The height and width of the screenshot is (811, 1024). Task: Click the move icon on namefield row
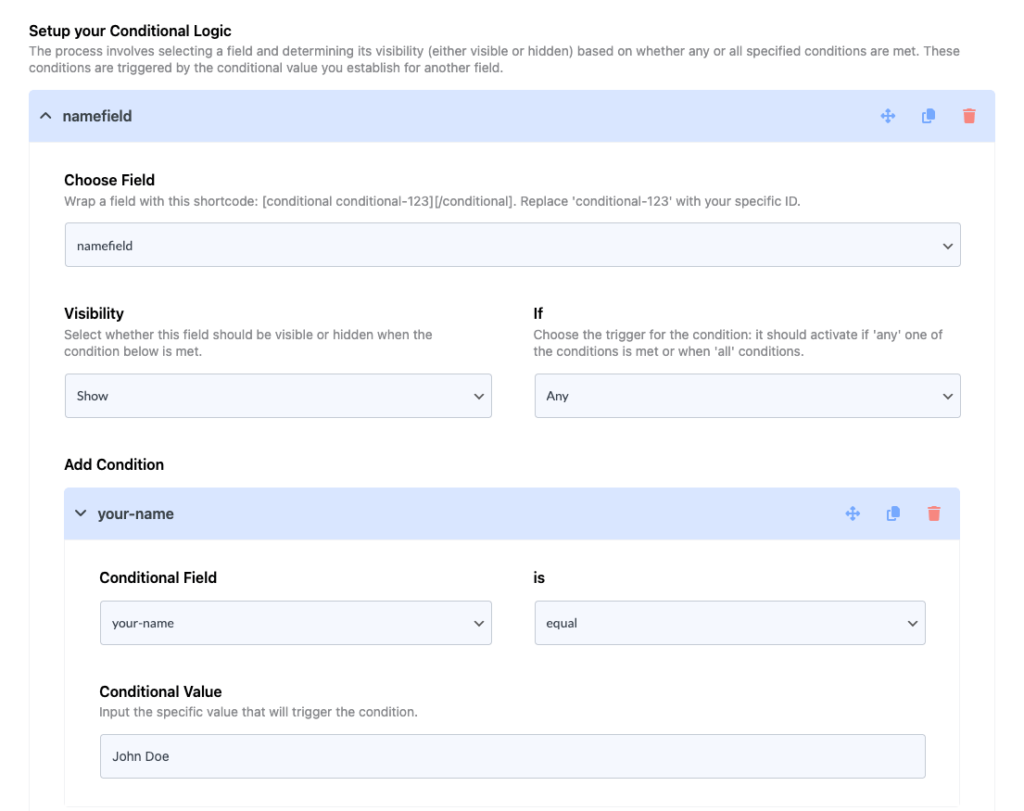click(887, 116)
